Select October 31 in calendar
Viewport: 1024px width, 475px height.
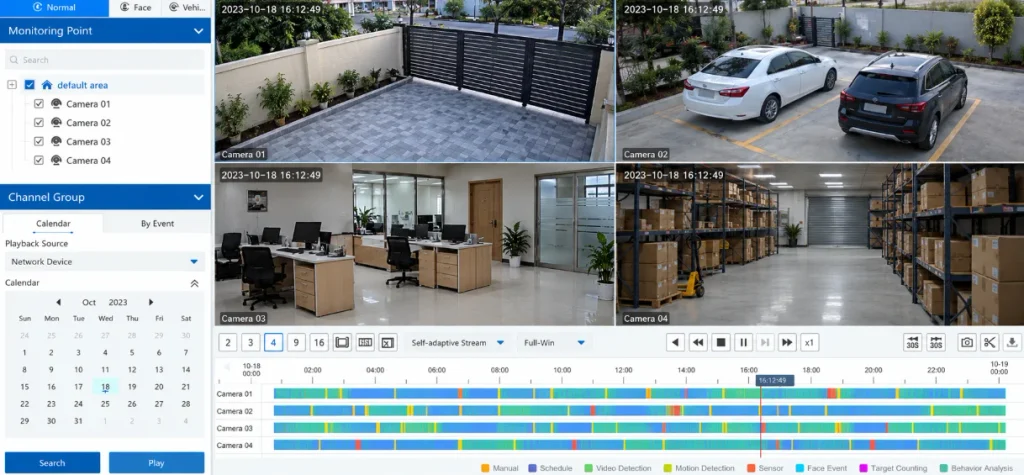pyautogui.click(x=78, y=421)
